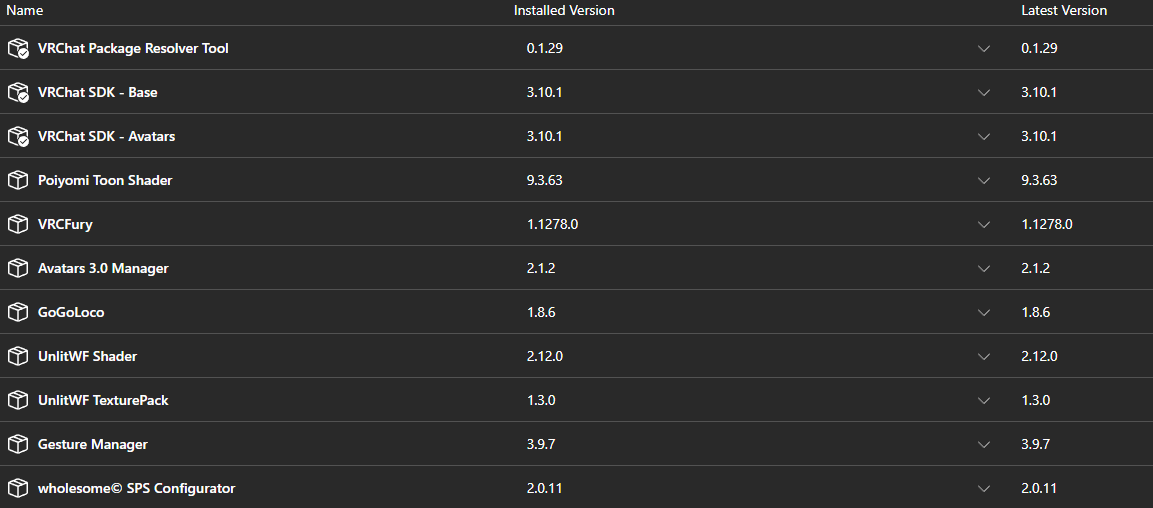The width and height of the screenshot is (1153, 508).
Task: Click the VRCFury package icon
Action: pos(18,224)
